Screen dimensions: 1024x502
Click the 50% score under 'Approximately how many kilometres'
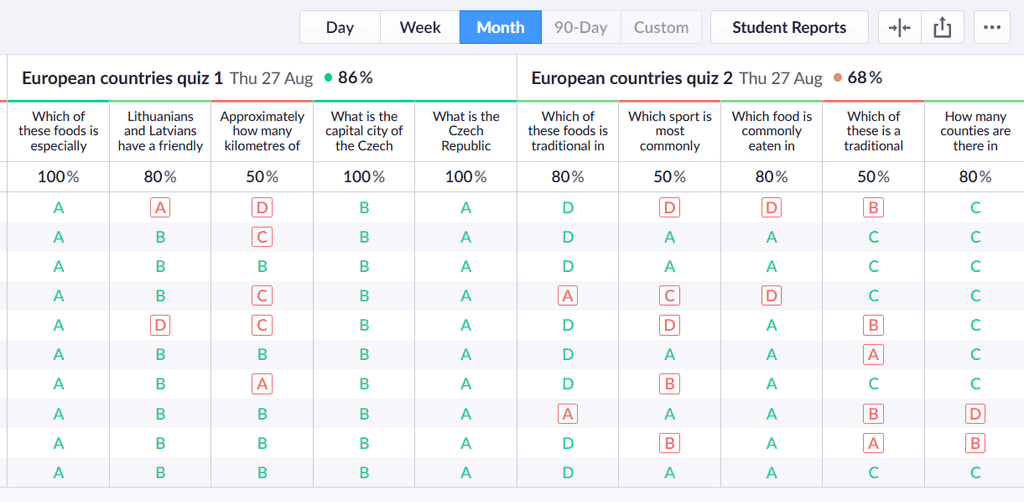(262, 176)
